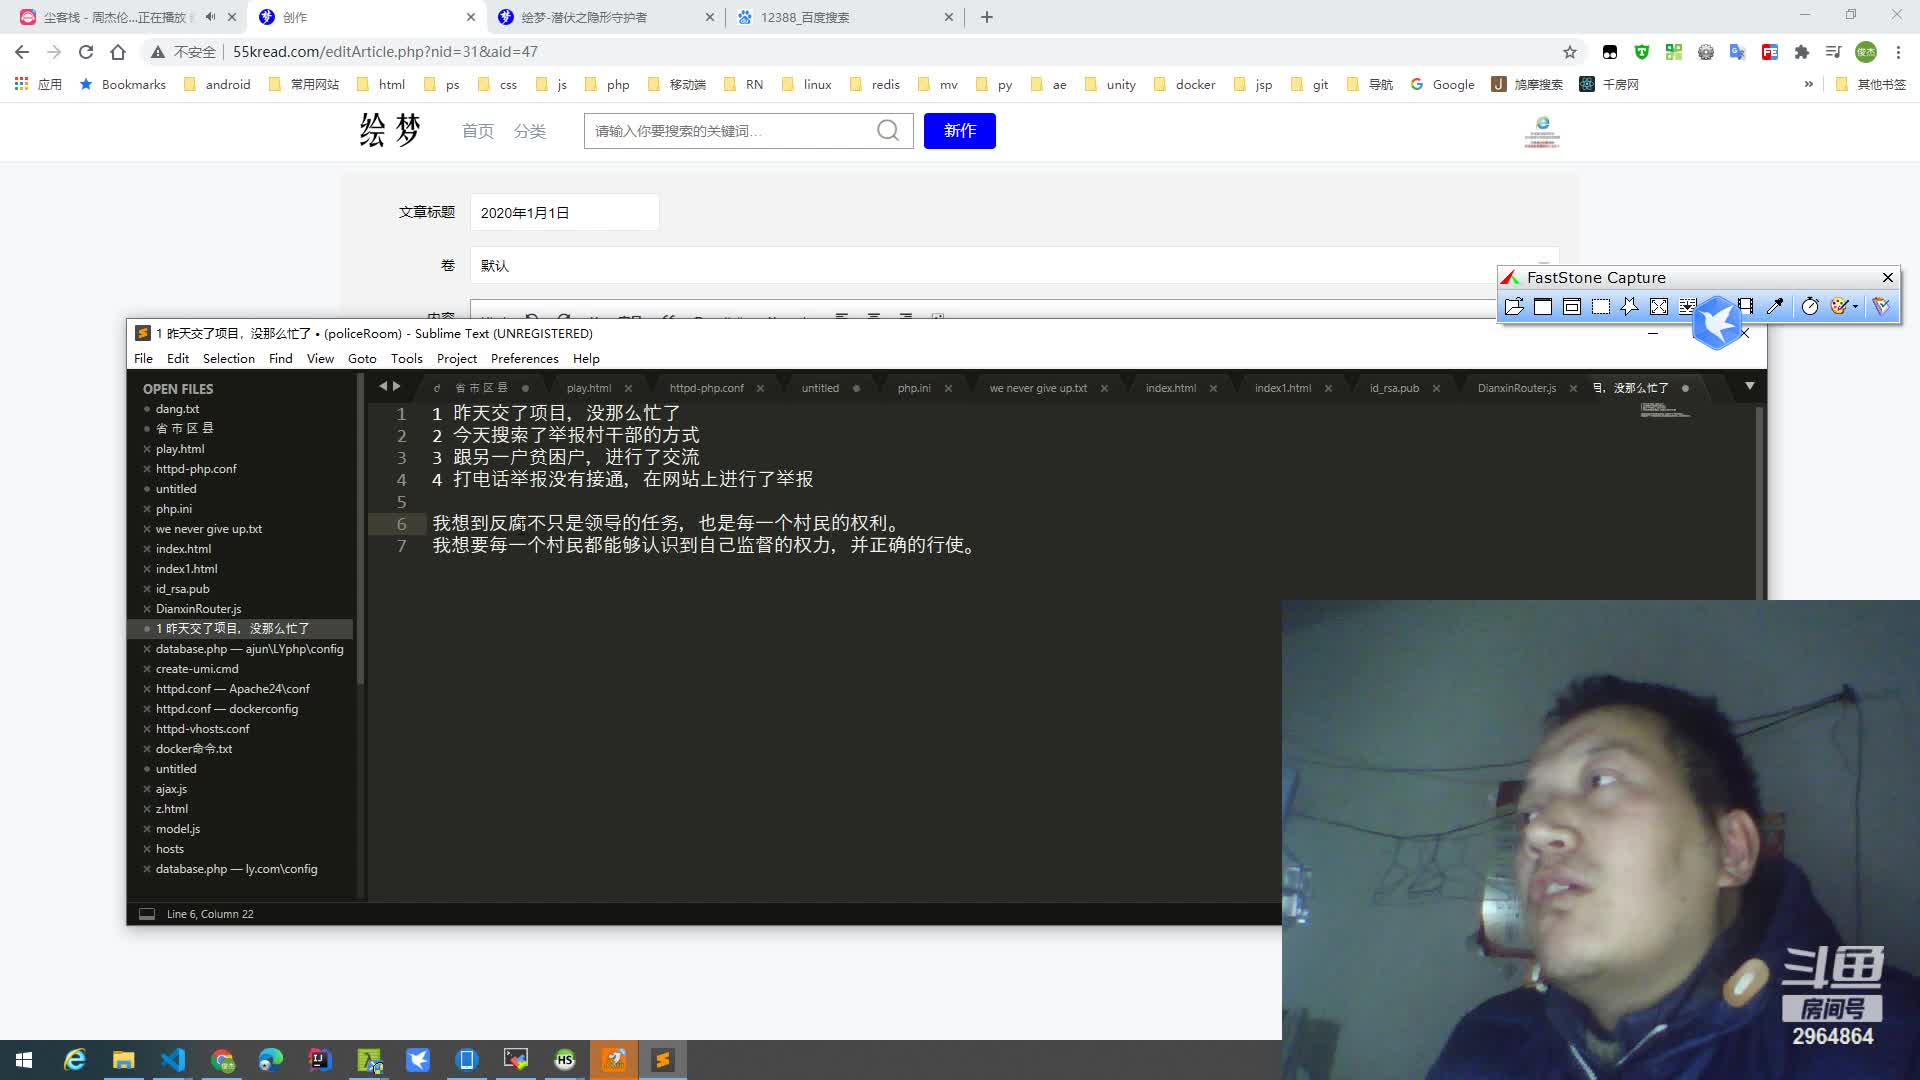The image size is (1920, 1080).
Task: Select FastStone Capture Window/Object tool
Action: click(x=1572, y=307)
